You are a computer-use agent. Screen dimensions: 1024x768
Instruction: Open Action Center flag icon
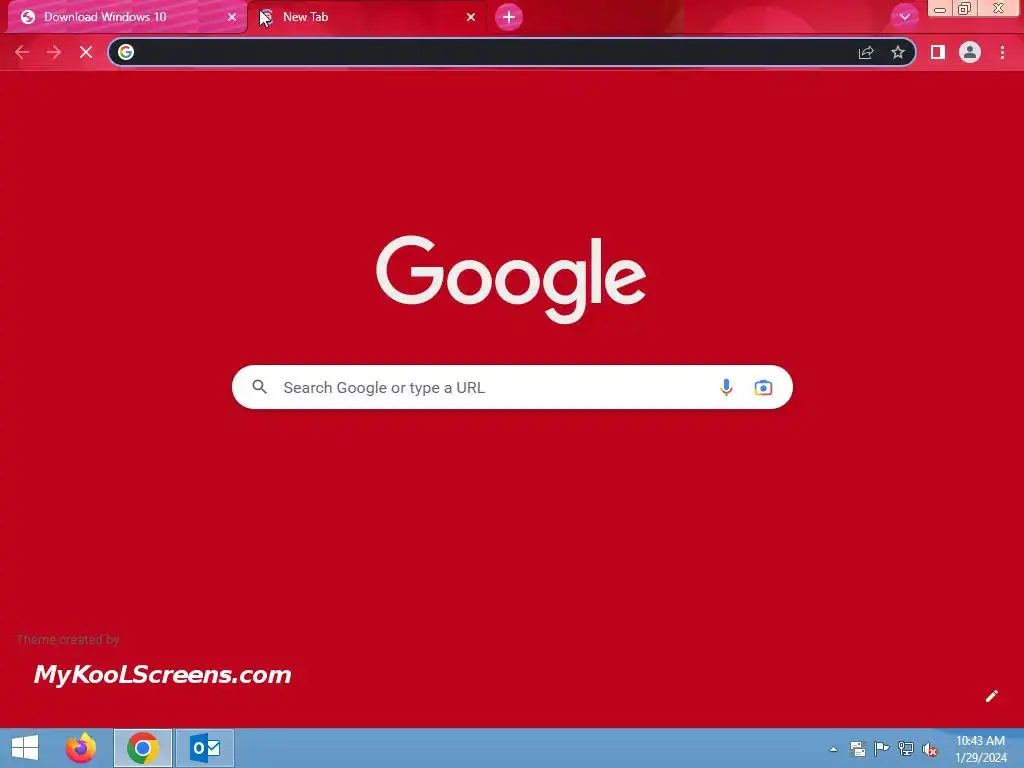[882, 748]
